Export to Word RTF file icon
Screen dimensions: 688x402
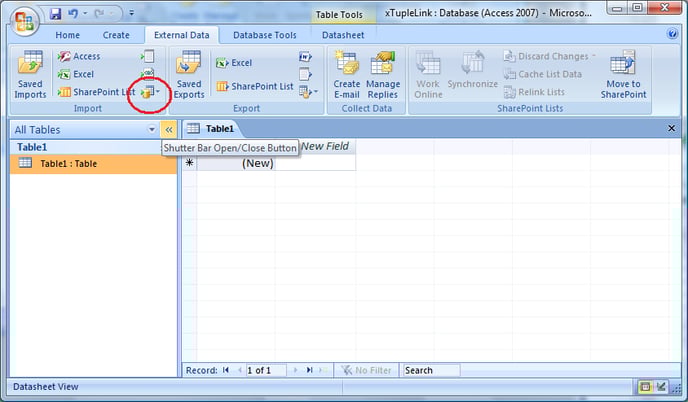coord(305,57)
